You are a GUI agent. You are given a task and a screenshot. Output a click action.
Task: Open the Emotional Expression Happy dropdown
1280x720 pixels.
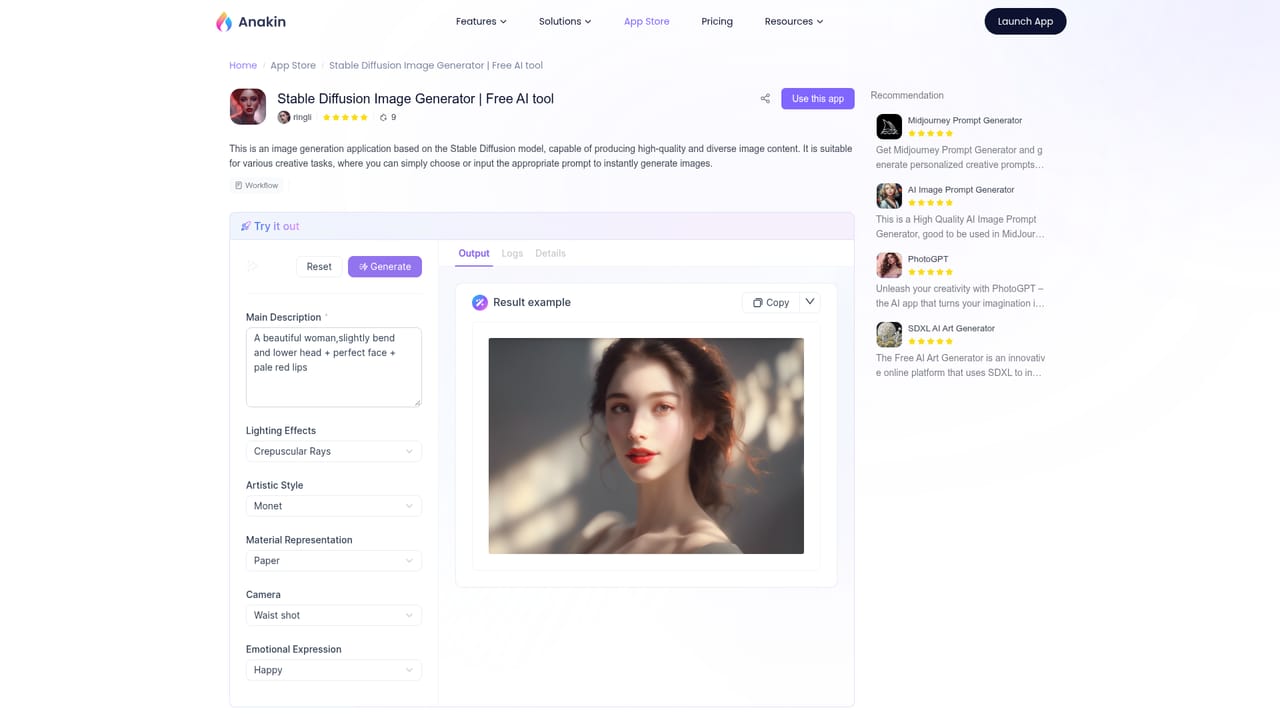coord(333,670)
